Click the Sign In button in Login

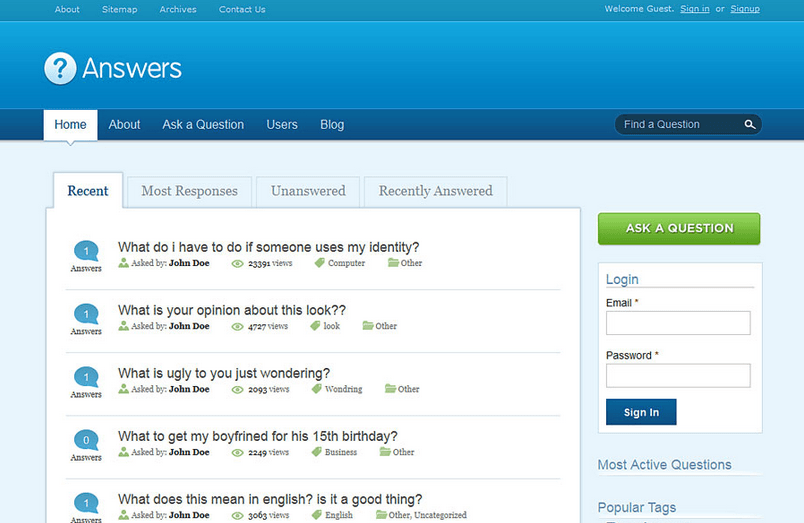(x=641, y=412)
